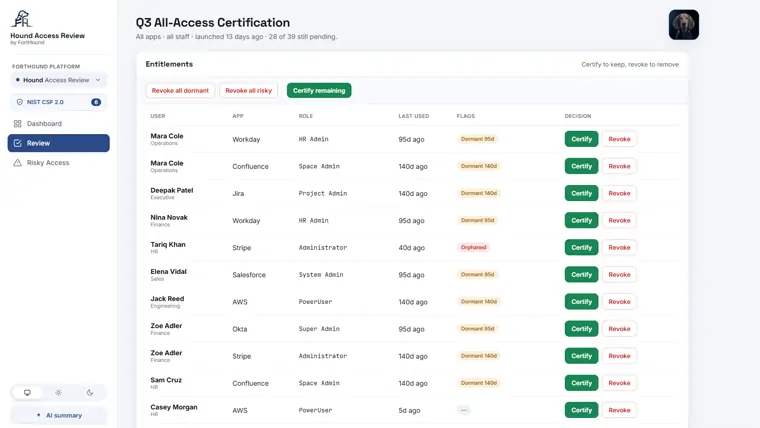The image size is (760, 428).
Task: Certify Casey Morgan's AWS PowerUser access
Action: click(581, 411)
